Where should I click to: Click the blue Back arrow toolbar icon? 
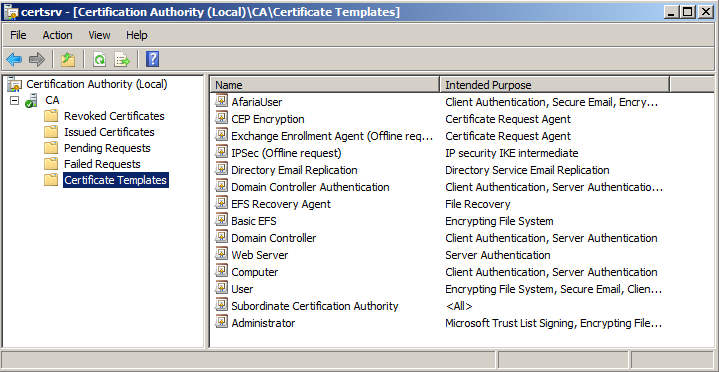coord(14,59)
